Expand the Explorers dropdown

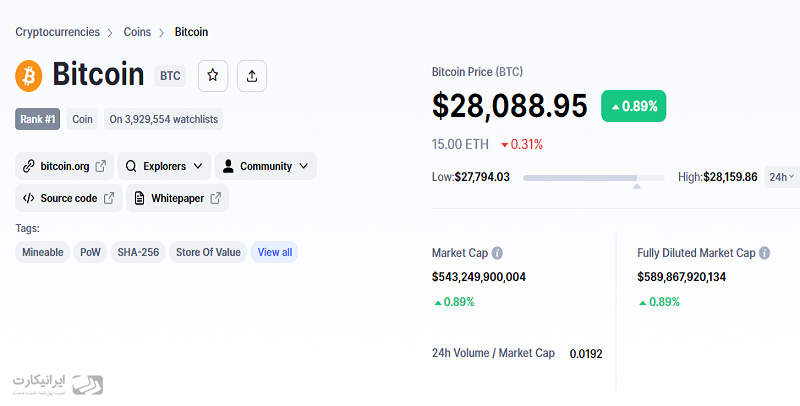click(164, 166)
